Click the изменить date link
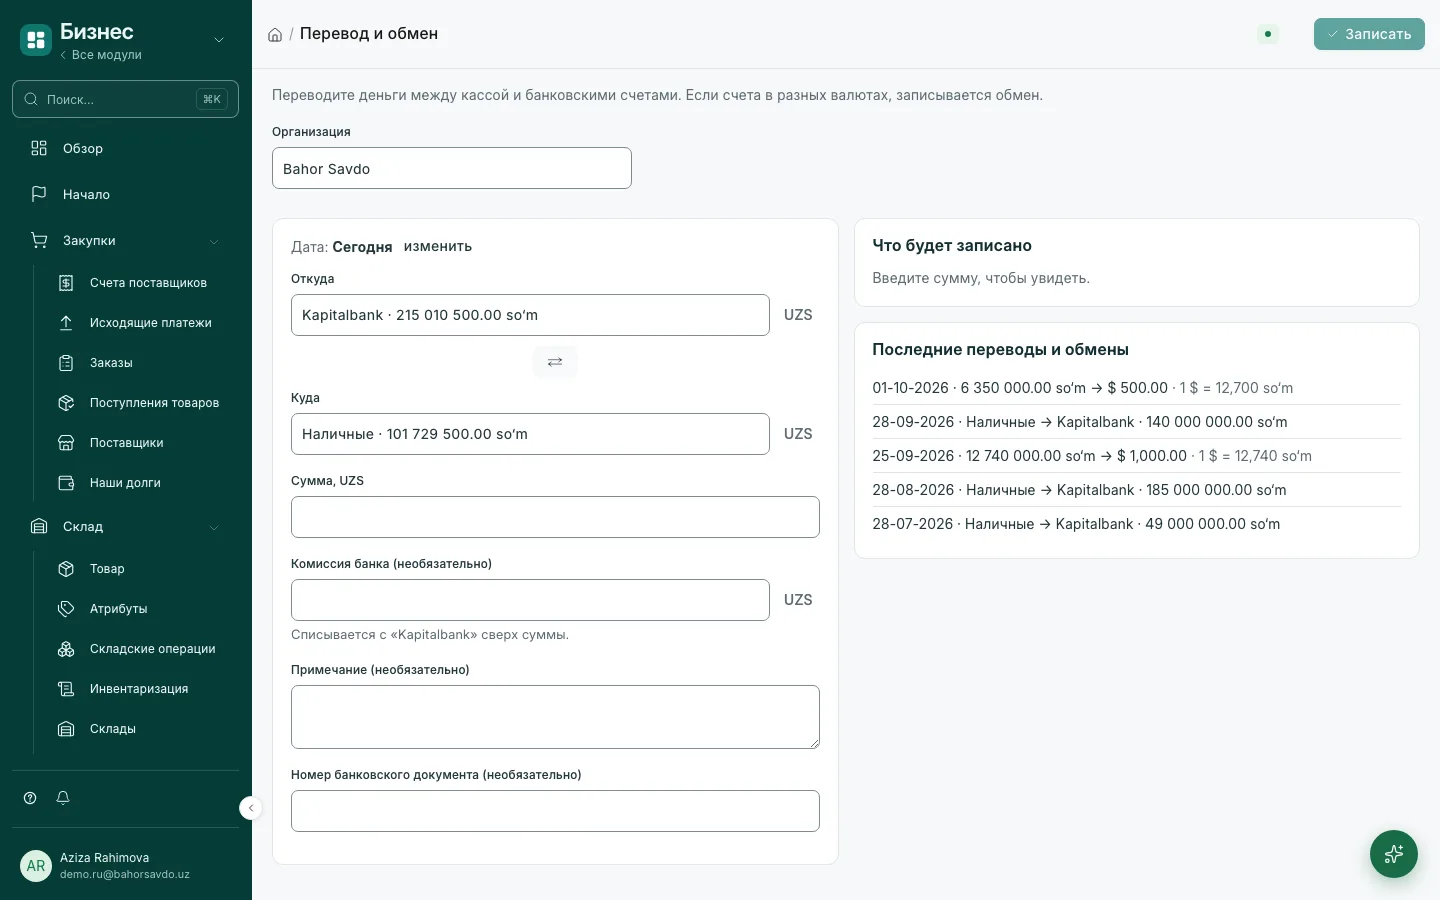1440x900 pixels. 438,246
